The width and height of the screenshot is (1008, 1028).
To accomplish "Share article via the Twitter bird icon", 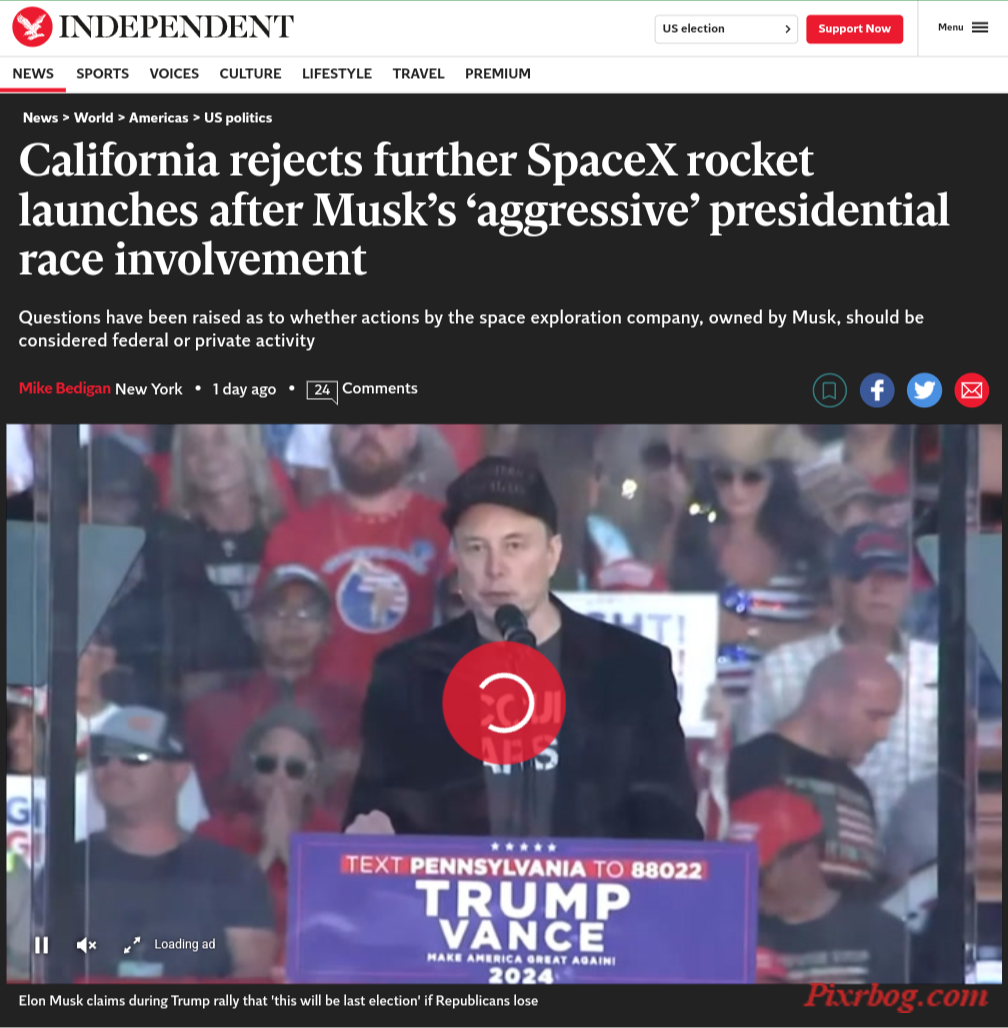I will click(x=924, y=391).
